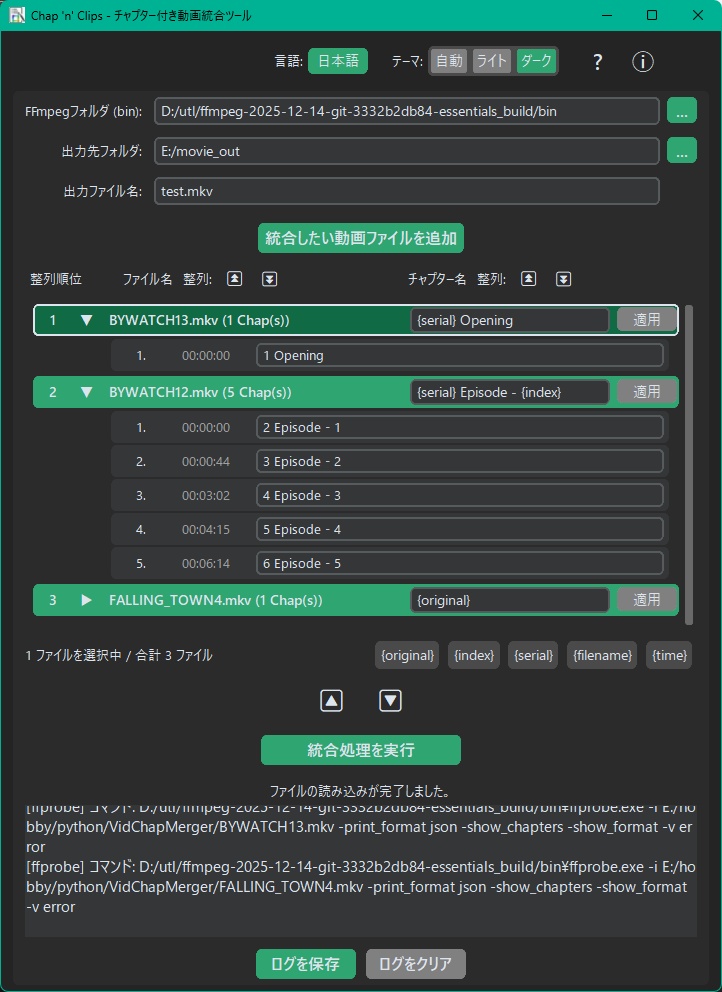Open help via the question mark icon

coord(597,62)
